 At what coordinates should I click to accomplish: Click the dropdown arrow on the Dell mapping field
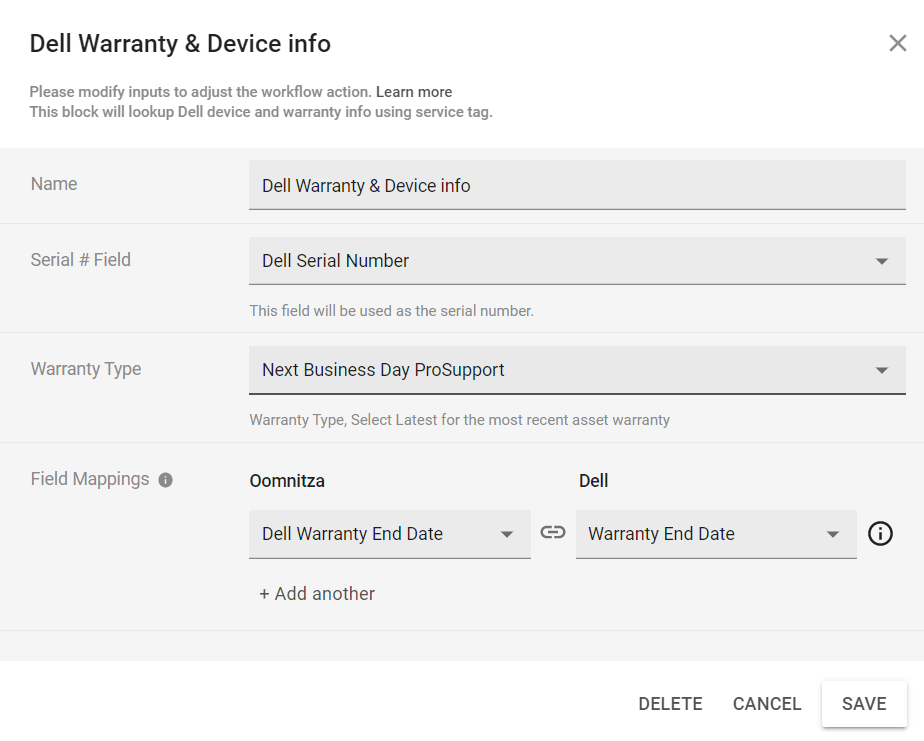[834, 533]
